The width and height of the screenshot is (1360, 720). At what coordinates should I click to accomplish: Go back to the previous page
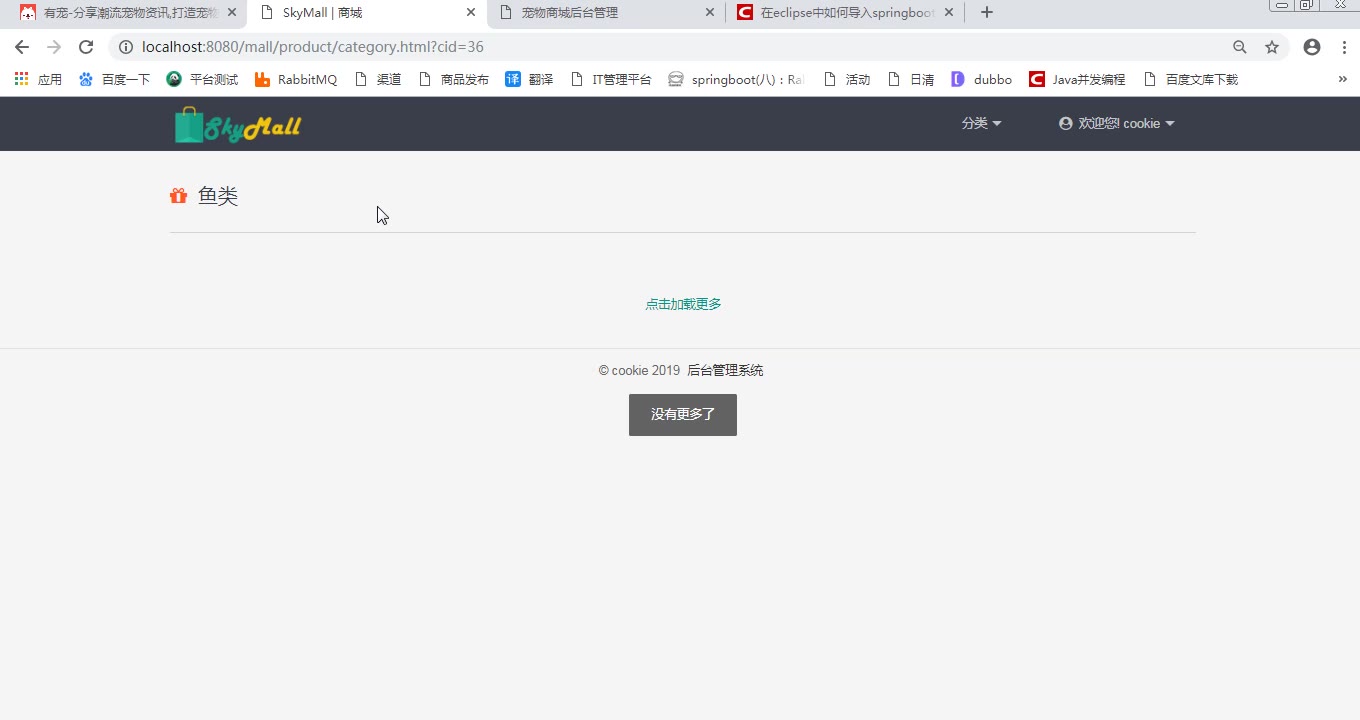(x=22, y=47)
